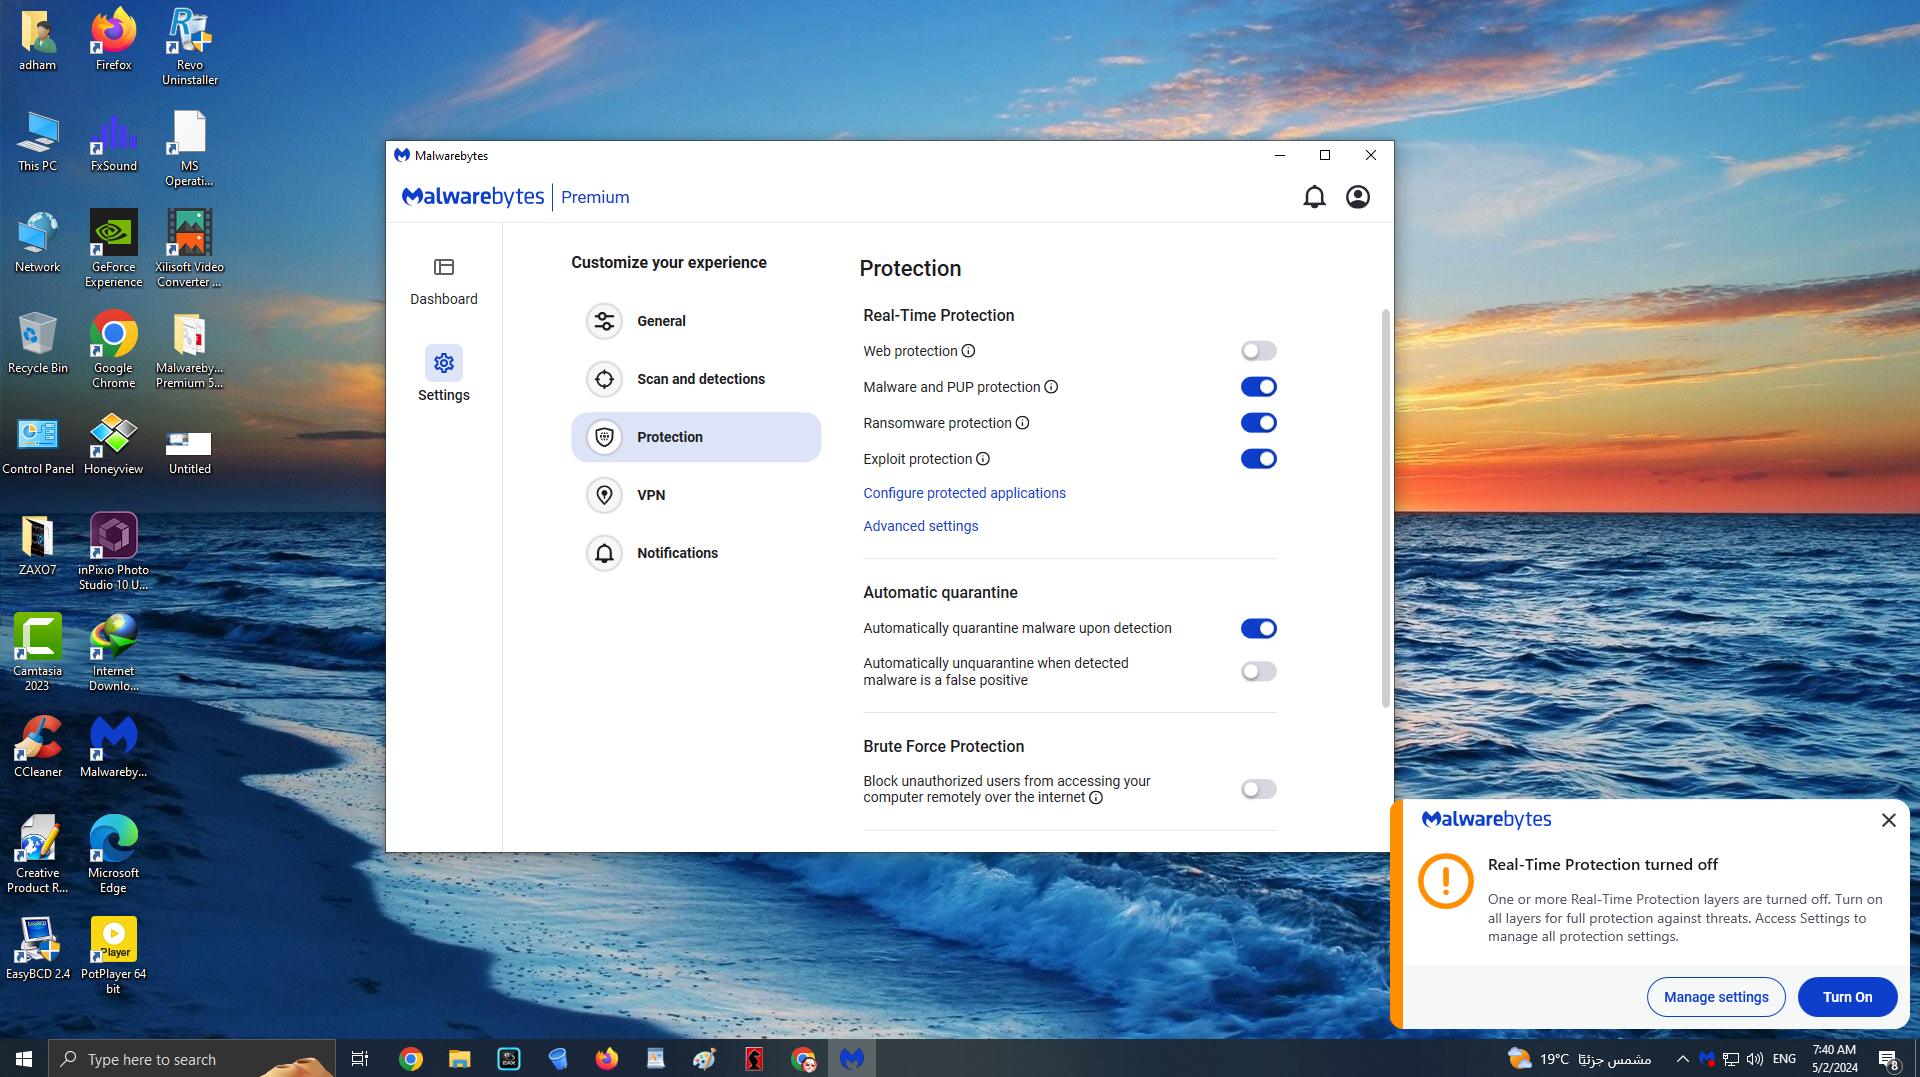Open Task View on the taskbar
Screen dimensions: 1920x1077
[x=360, y=1059]
